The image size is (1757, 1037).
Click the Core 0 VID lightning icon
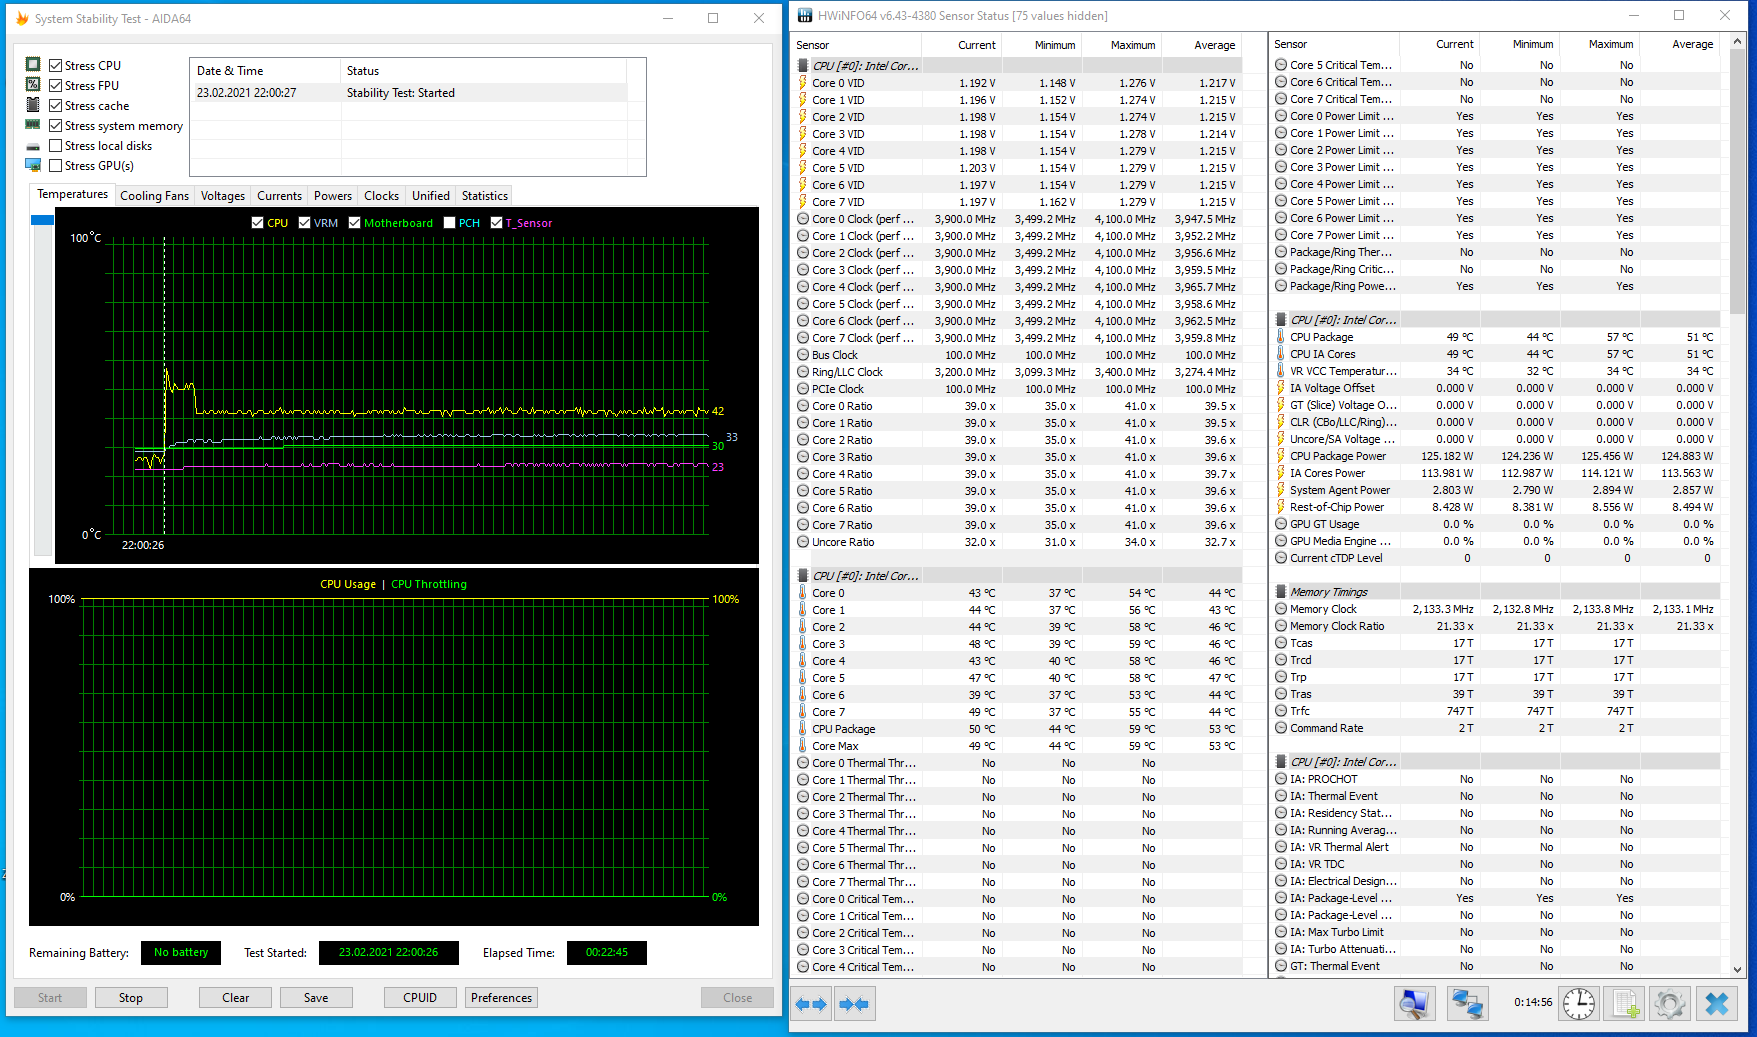pos(803,83)
